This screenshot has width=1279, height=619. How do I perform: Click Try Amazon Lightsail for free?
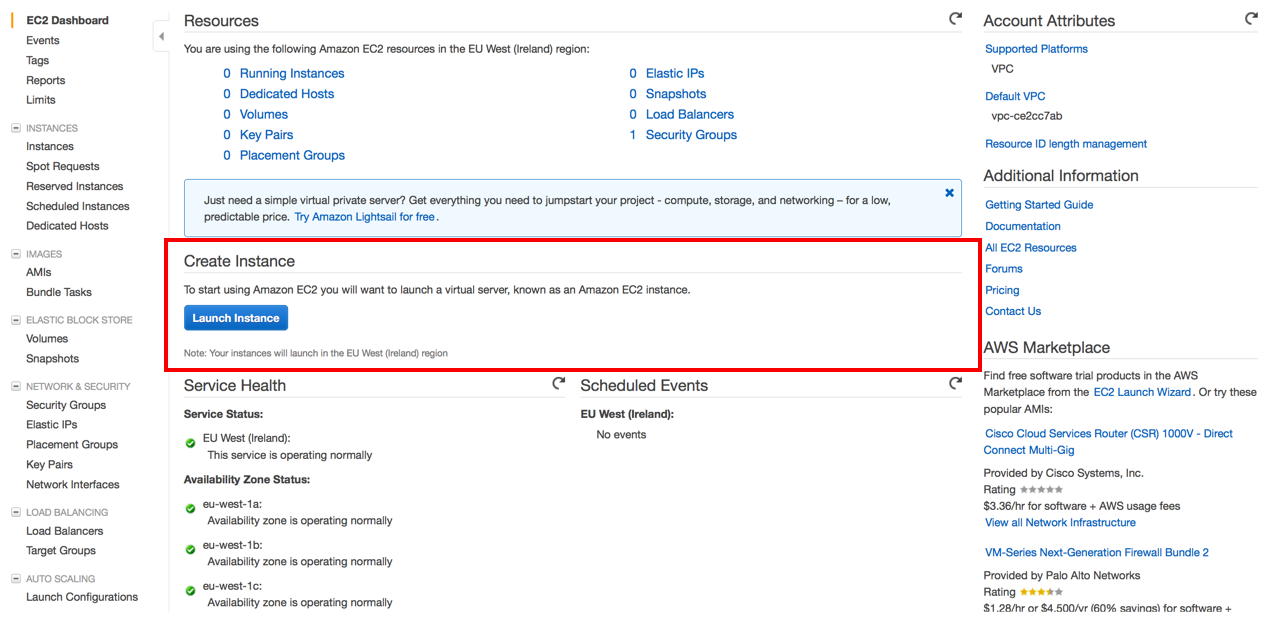(365, 216)
